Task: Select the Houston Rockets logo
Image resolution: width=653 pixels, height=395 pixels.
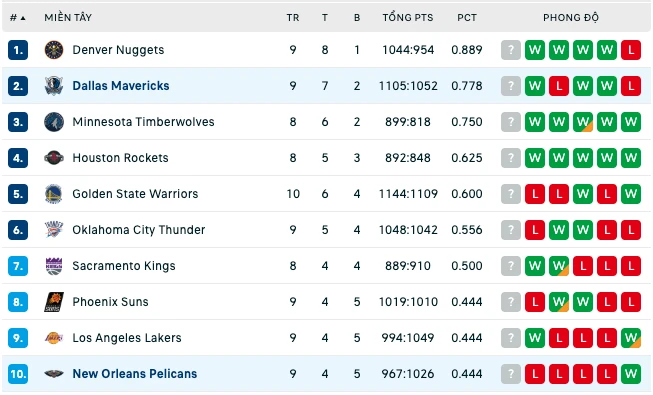Action: 54,158
